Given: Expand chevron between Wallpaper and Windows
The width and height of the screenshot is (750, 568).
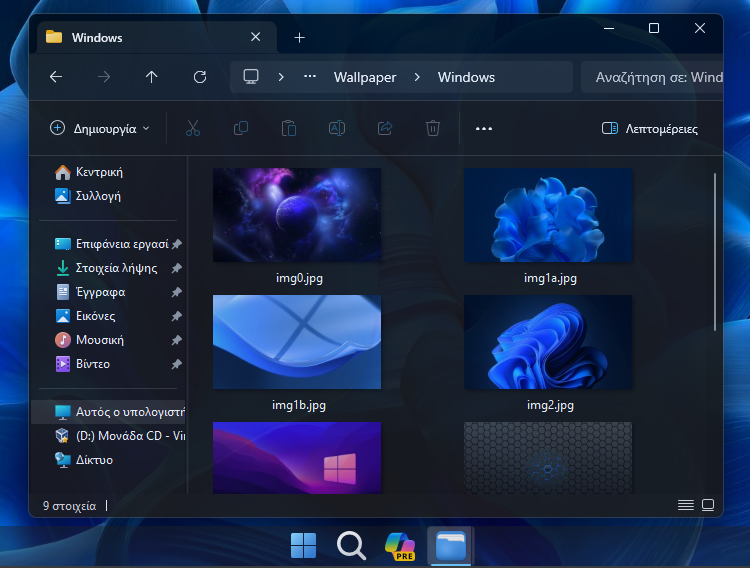Looking at the screenshot, I should click(x=417, y=77).
